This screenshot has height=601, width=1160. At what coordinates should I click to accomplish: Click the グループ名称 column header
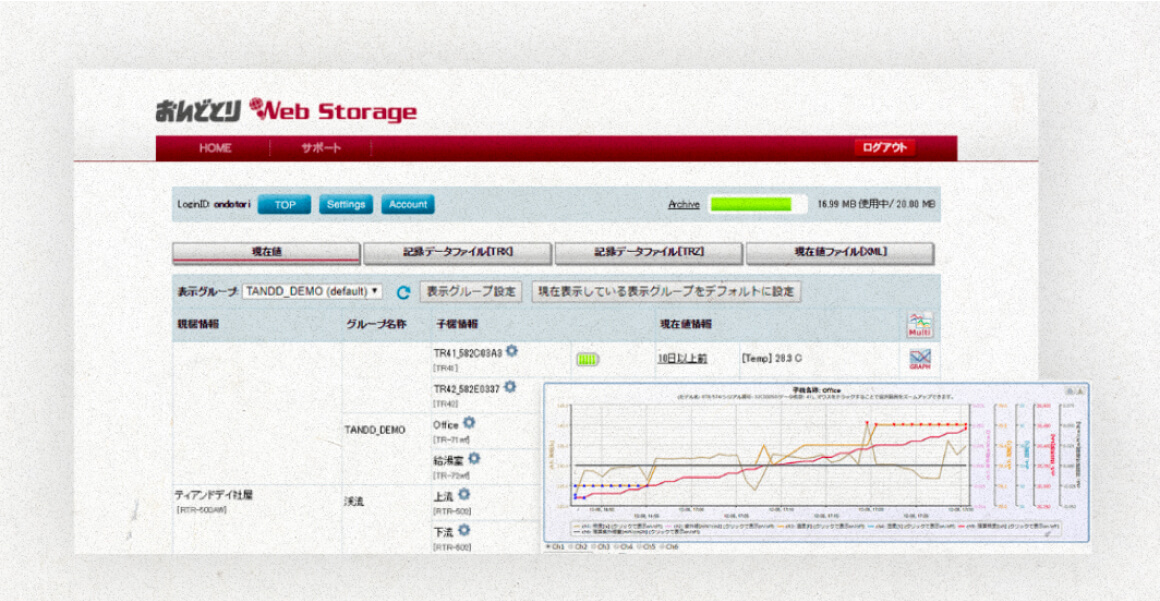(x=376, y=324)
